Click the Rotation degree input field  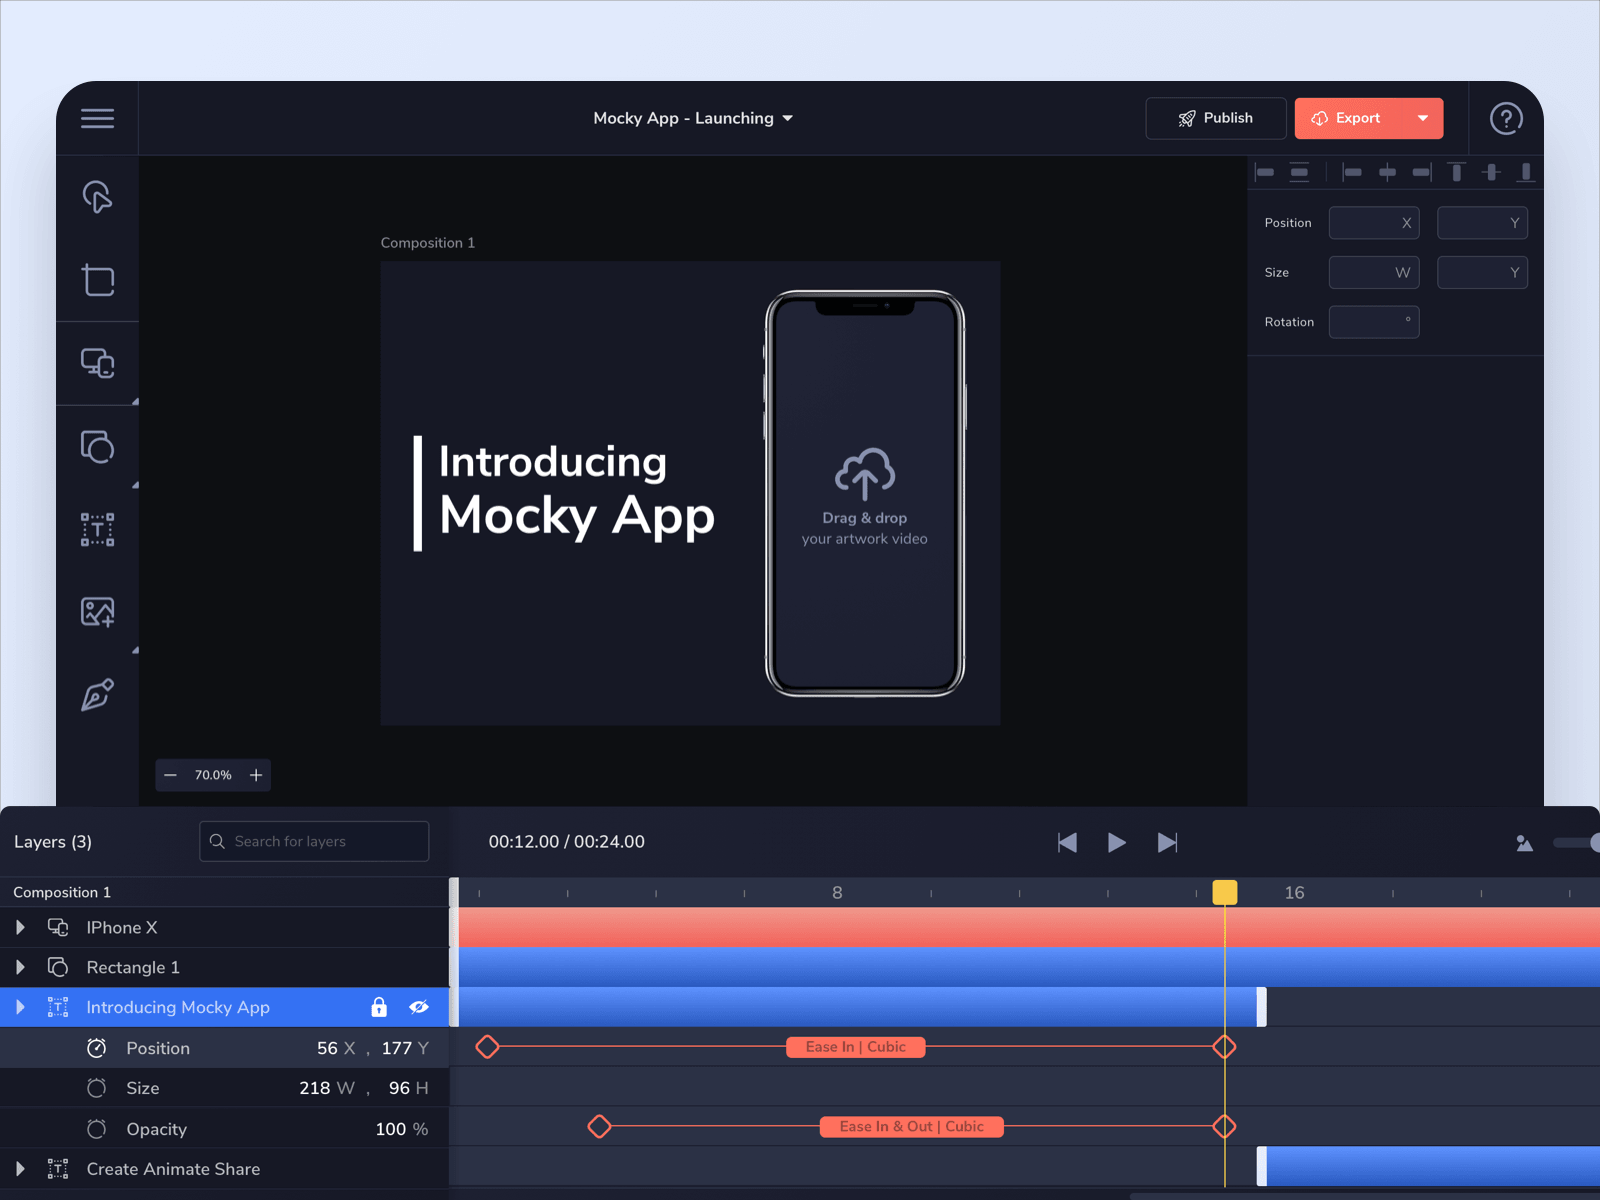point(1374,322)
